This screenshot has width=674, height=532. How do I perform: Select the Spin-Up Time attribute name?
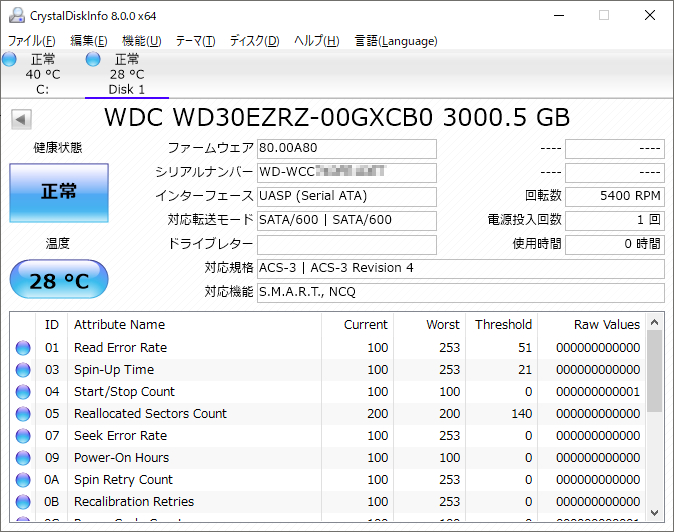pyautogui.click(x=114, y=370)
